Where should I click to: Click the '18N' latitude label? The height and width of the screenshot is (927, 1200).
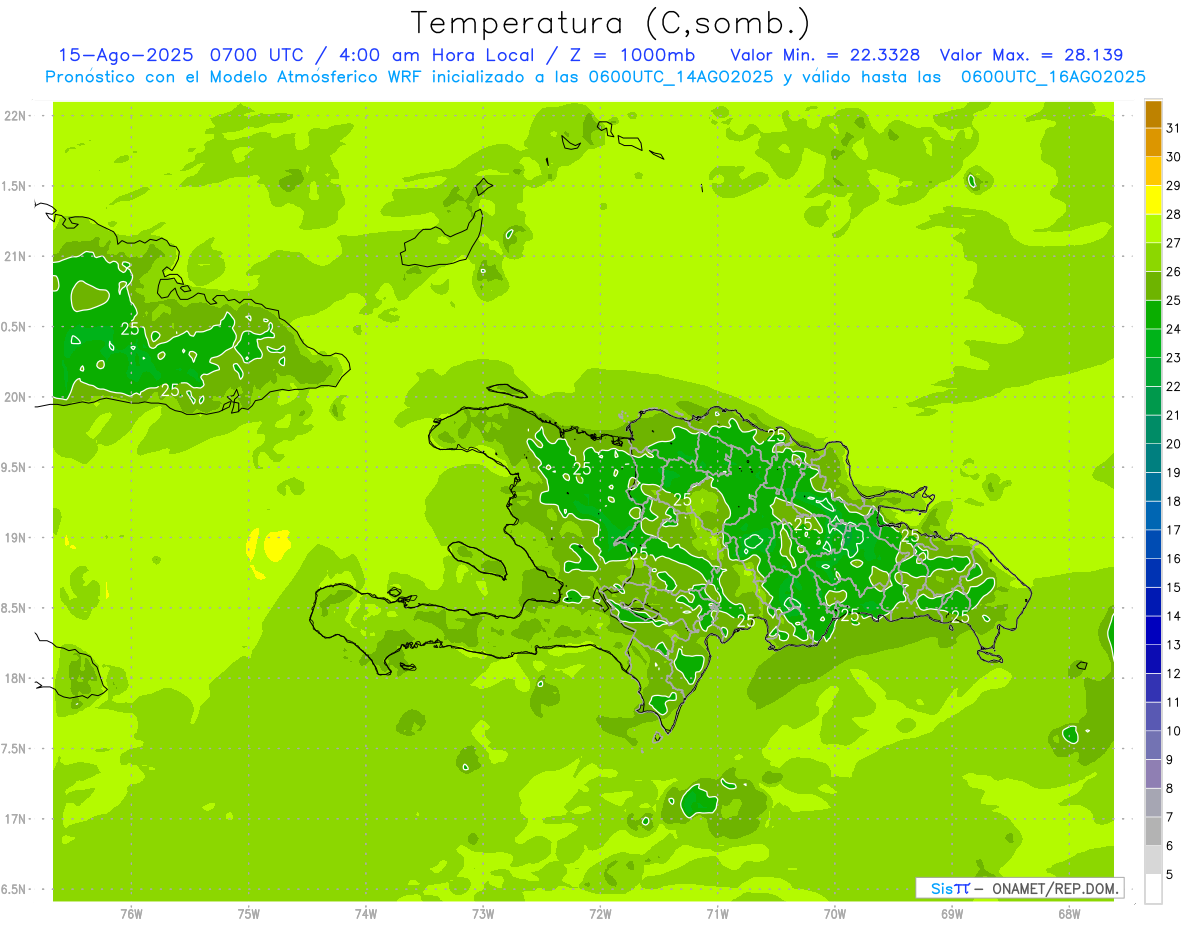tap(14, 679)
